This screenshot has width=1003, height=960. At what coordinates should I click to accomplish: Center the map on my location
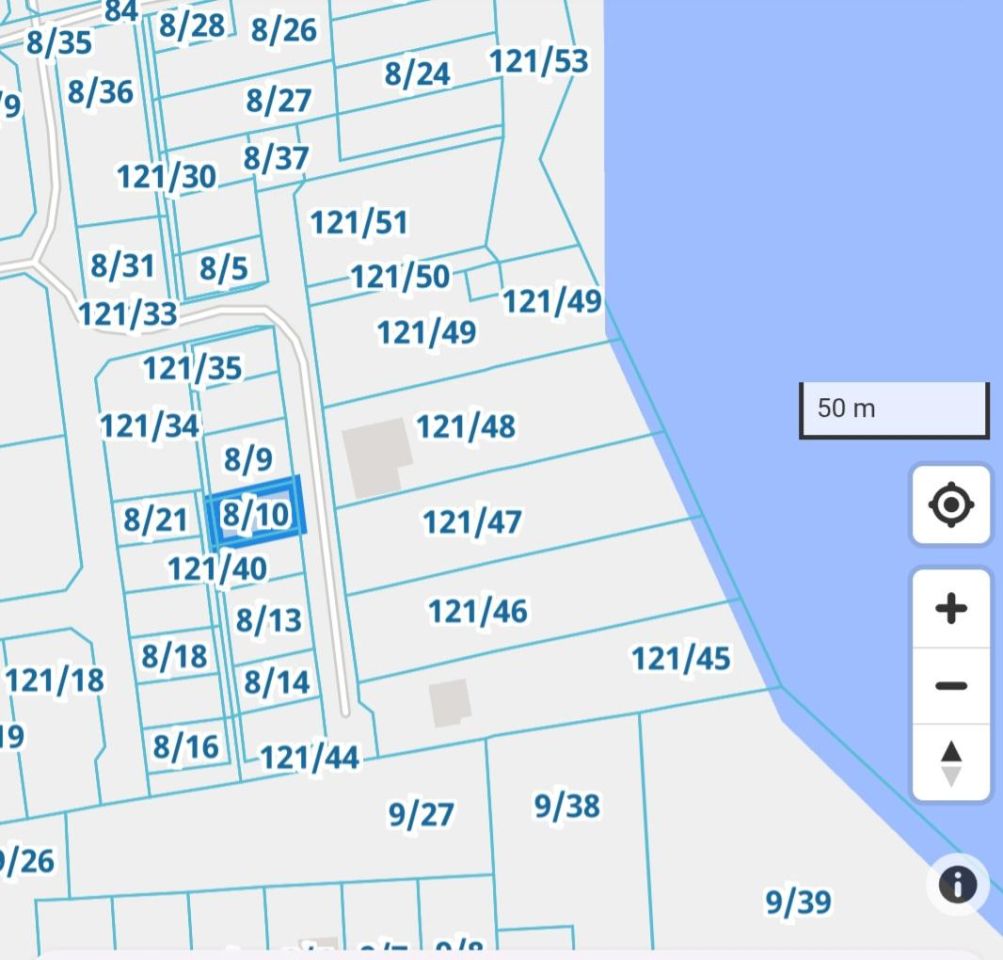pos(951,505)
